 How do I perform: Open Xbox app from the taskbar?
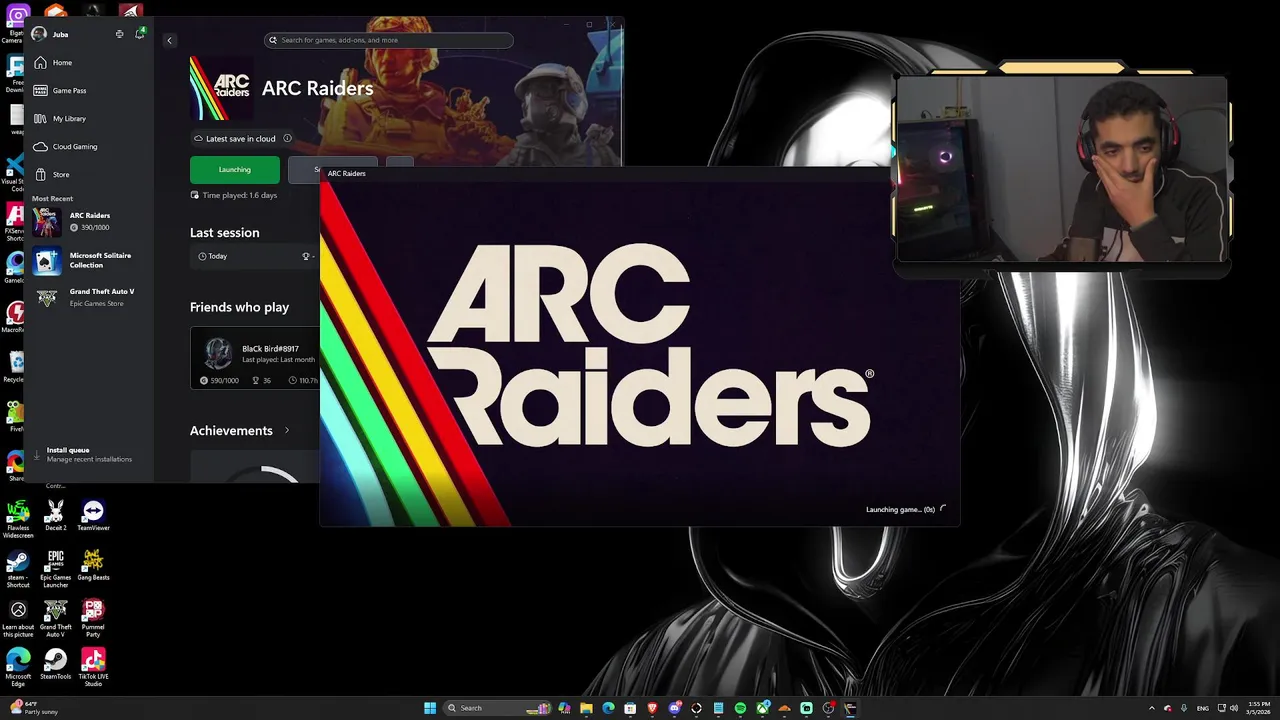[763, 708]
